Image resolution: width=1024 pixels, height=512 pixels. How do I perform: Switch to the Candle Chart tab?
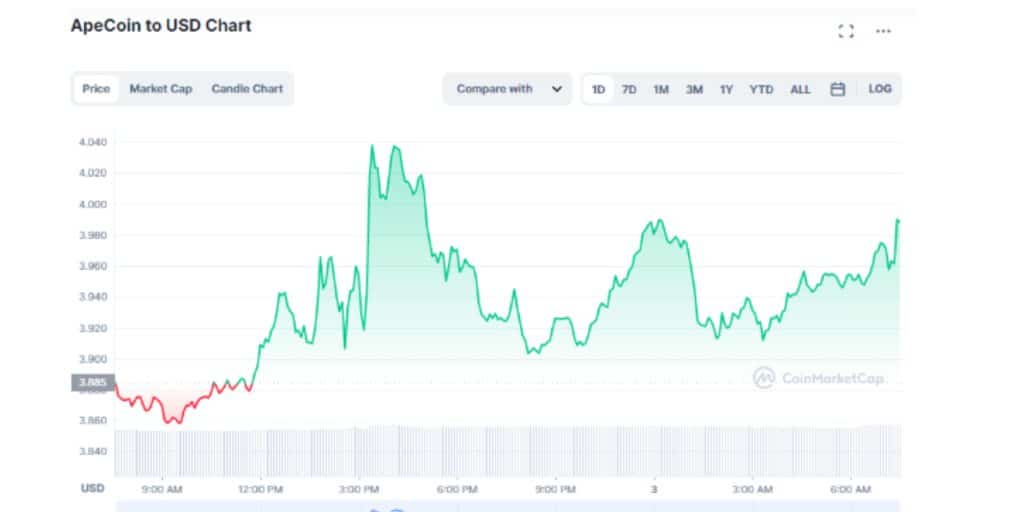[247, 89]
